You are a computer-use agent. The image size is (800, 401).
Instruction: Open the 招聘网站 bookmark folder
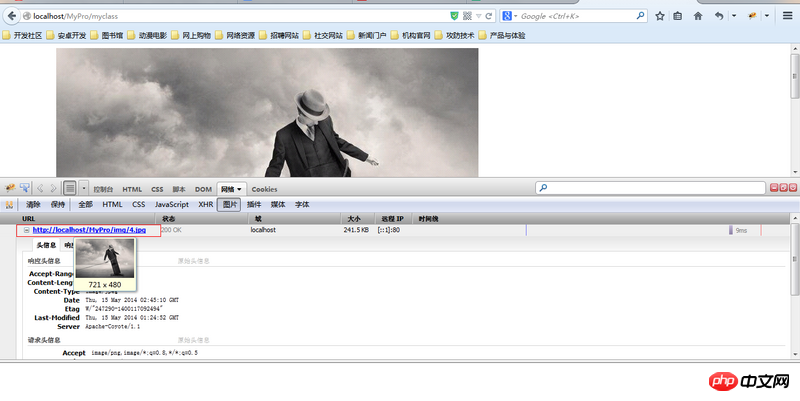(x=279, y=35)
